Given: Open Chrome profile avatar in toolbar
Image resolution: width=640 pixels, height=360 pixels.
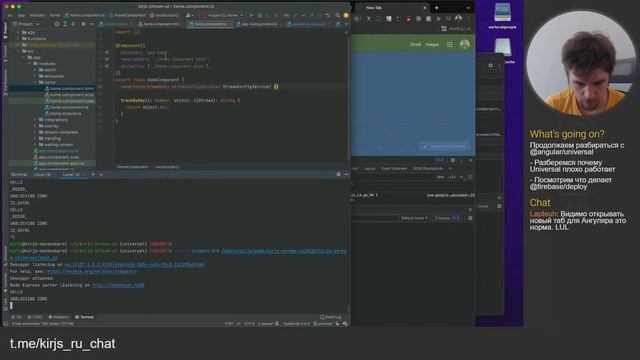Looking at the screenshot, I should coord(459,19).
